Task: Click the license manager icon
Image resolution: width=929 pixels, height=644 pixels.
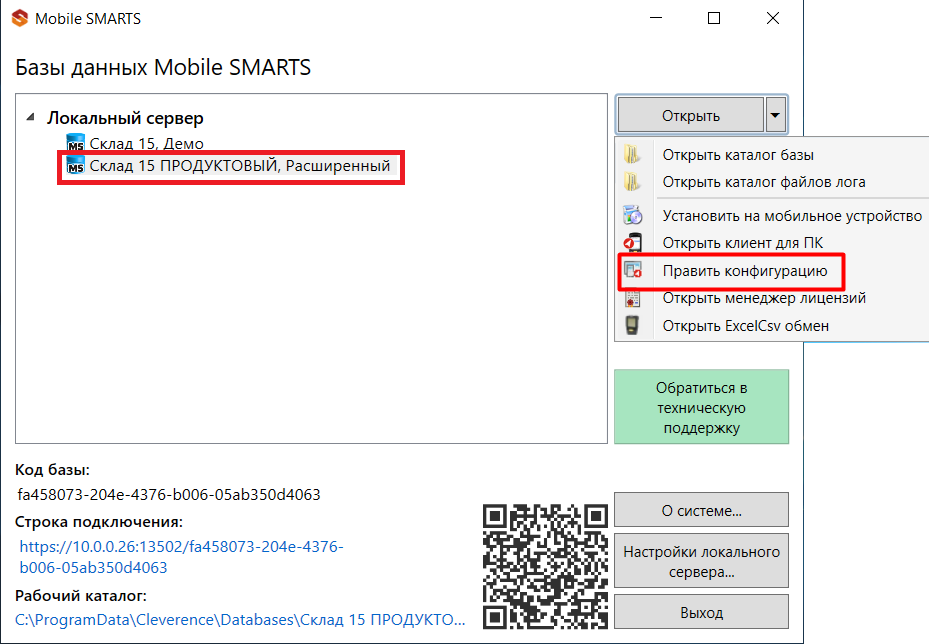Action: (632, 298)
